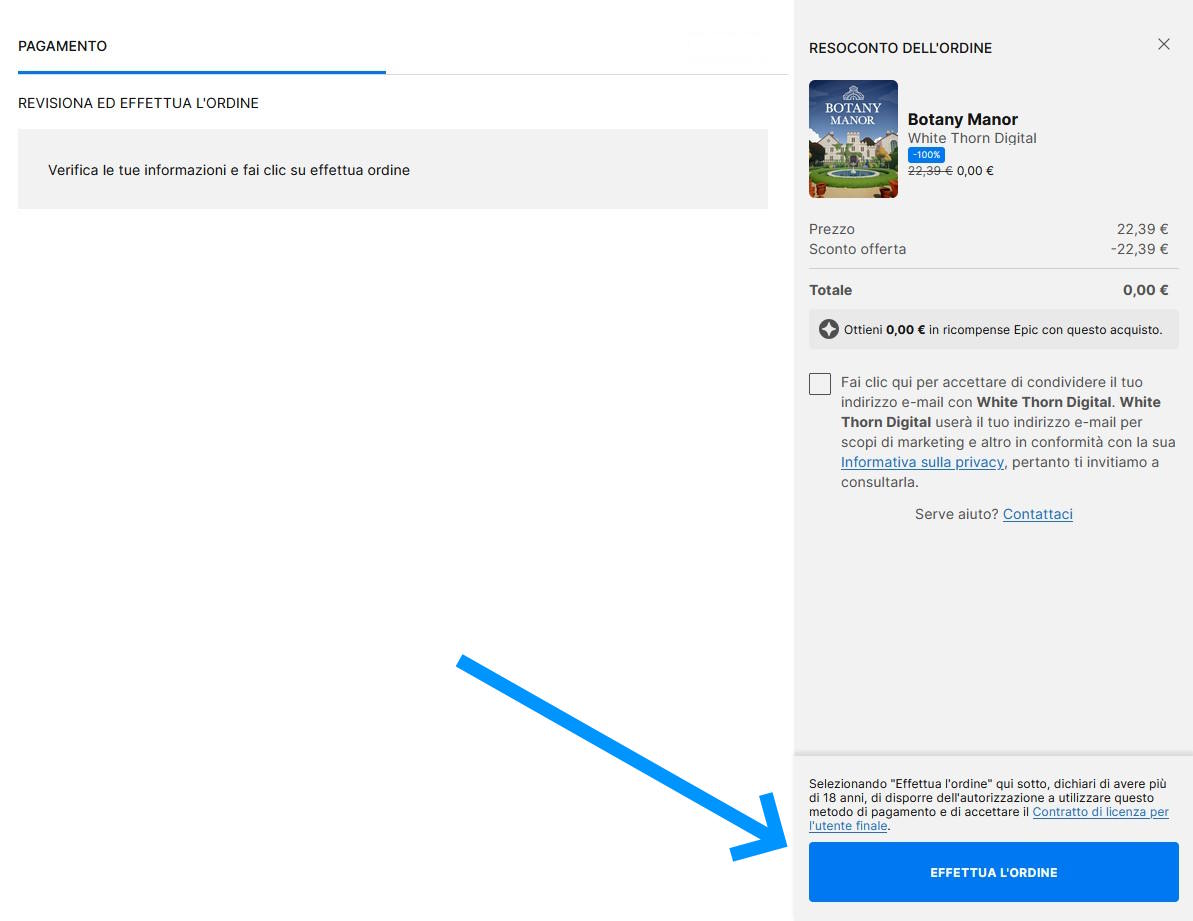Click the Sconto offerta value -22,39 €

click(x=1139, y=249)
